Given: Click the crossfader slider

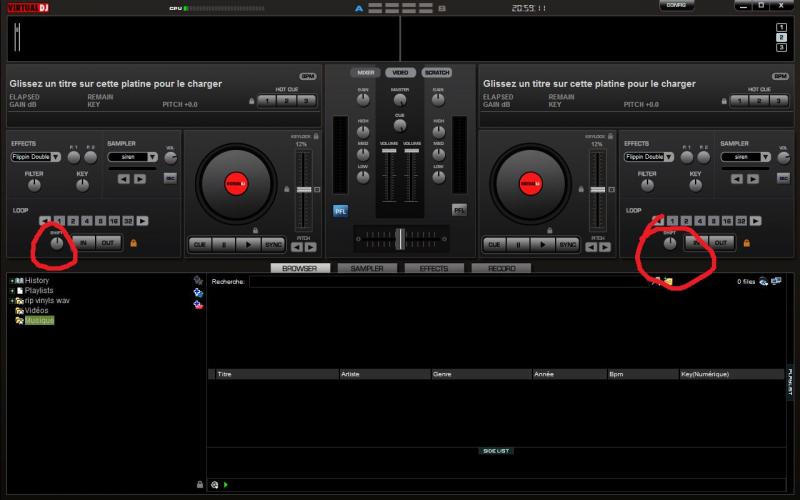Looking at the screenshot, I should (x=400, y=238).
